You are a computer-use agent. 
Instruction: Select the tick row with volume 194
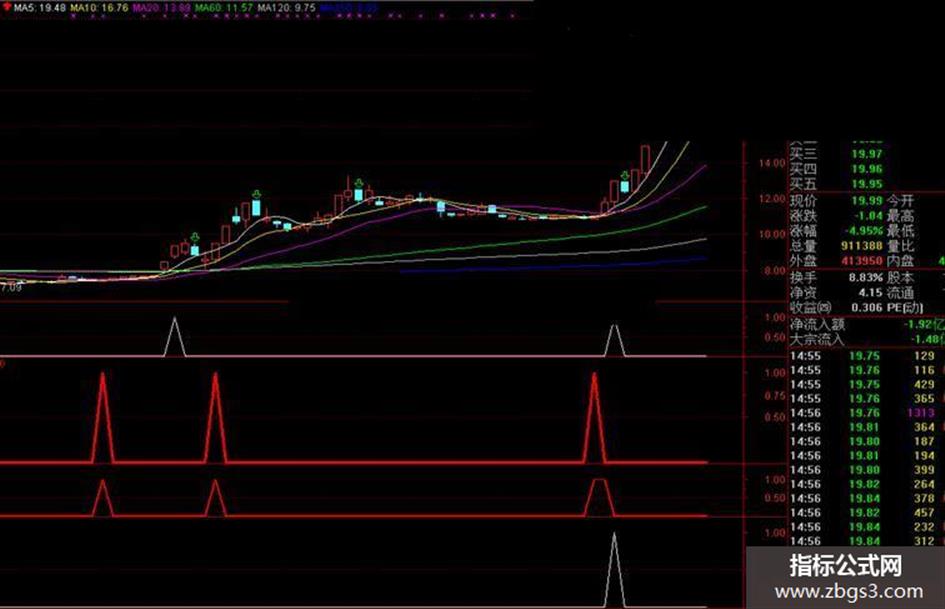point(867,456)
